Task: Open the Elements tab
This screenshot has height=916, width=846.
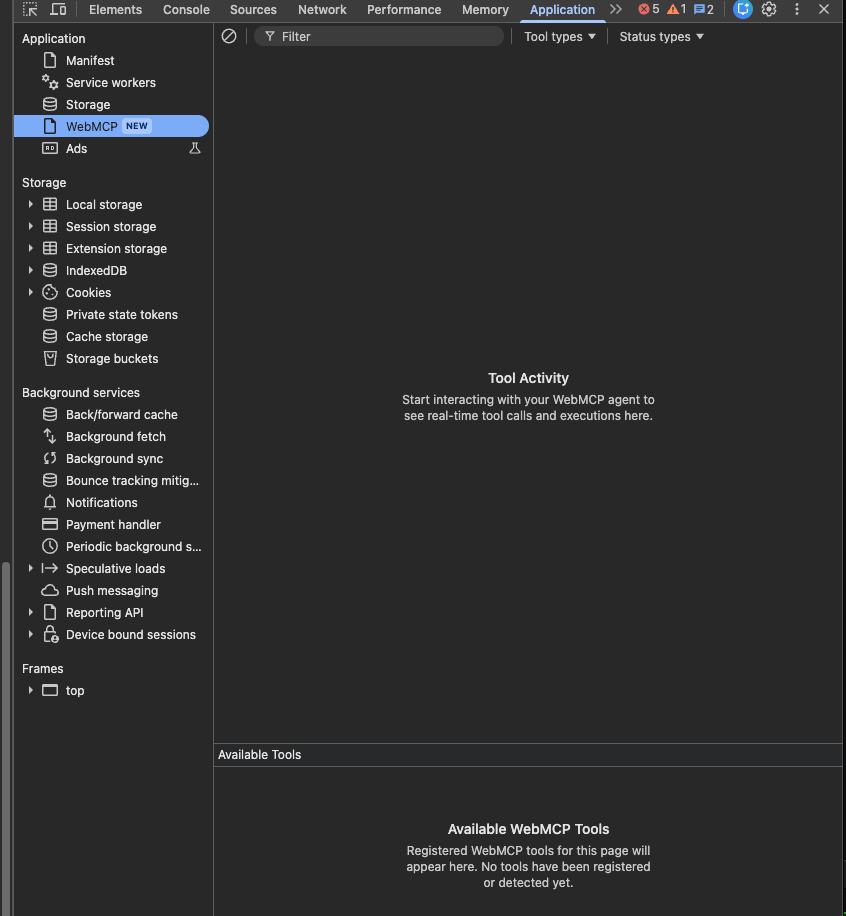Action: pyautogui.click(x=115, y=9)
